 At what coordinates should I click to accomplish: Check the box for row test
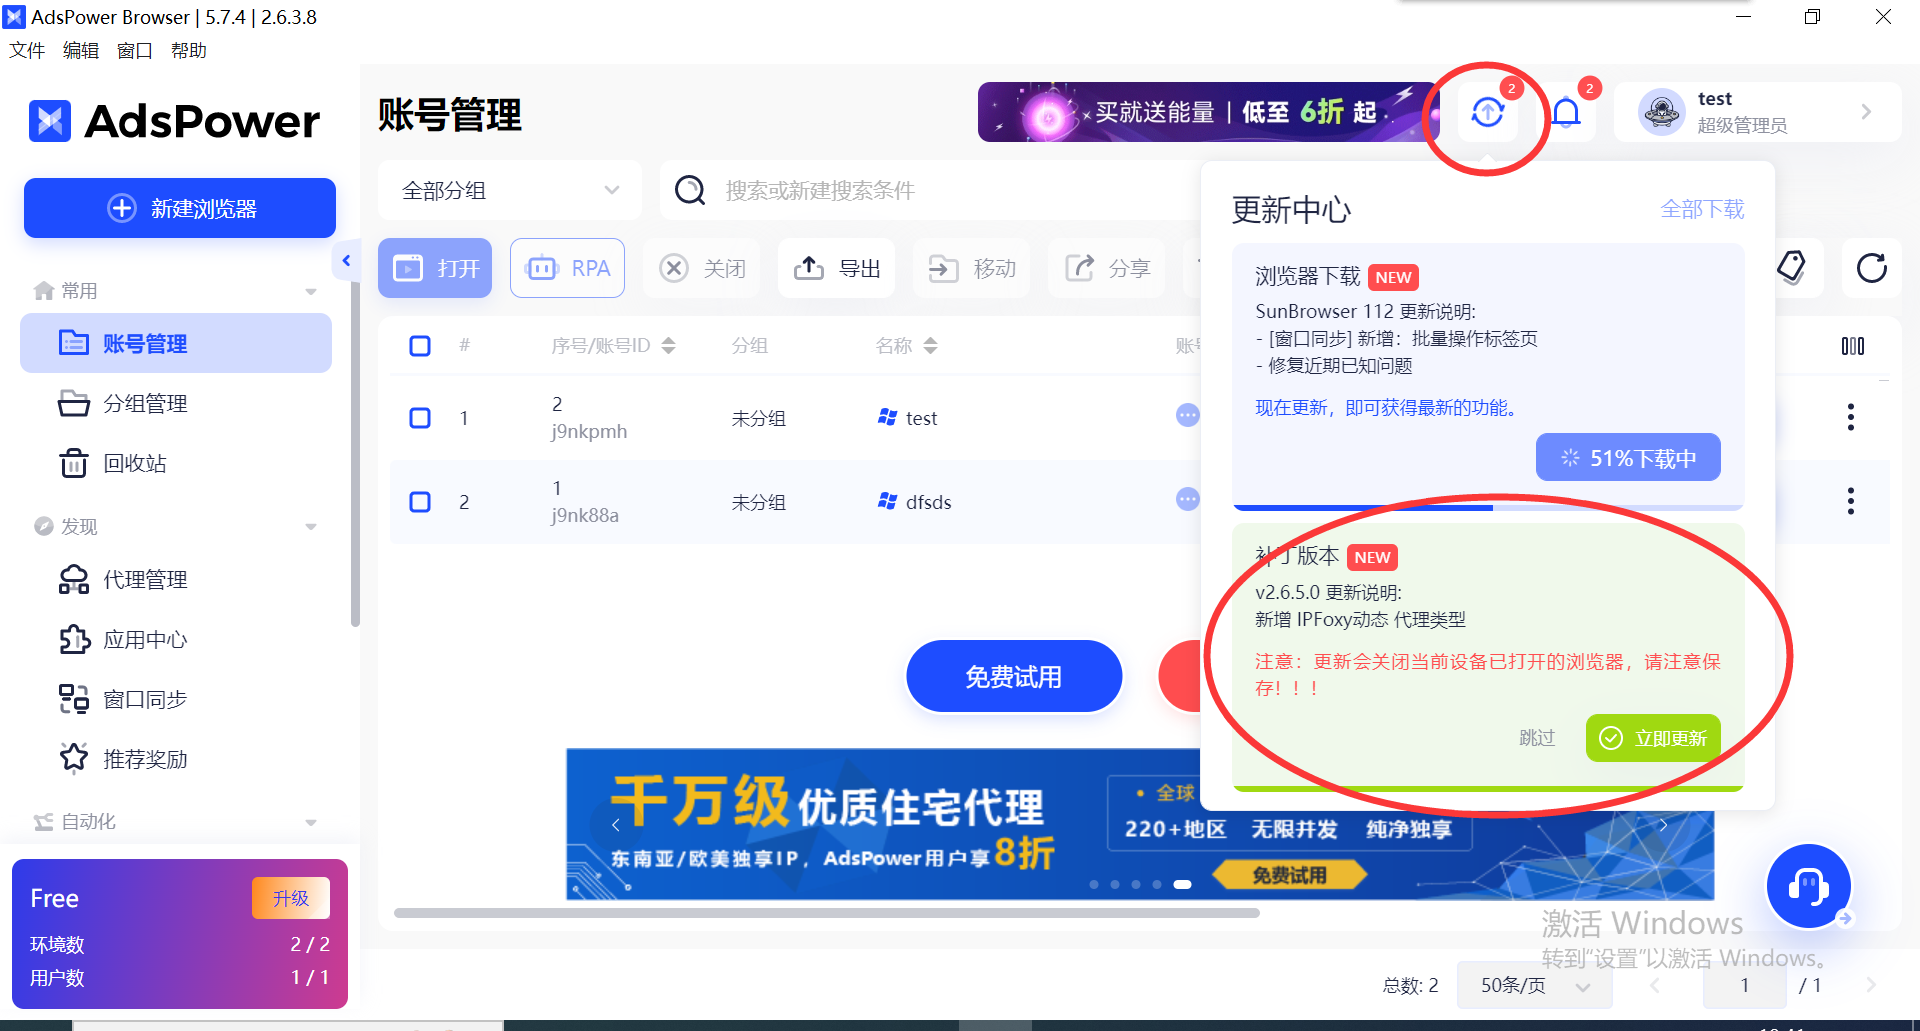click(x=420, y=418)
